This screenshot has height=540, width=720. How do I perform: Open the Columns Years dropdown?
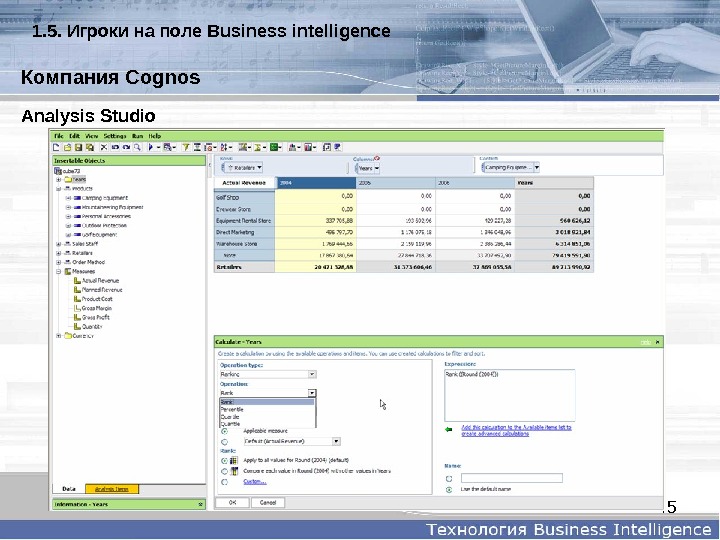point(377,169)
